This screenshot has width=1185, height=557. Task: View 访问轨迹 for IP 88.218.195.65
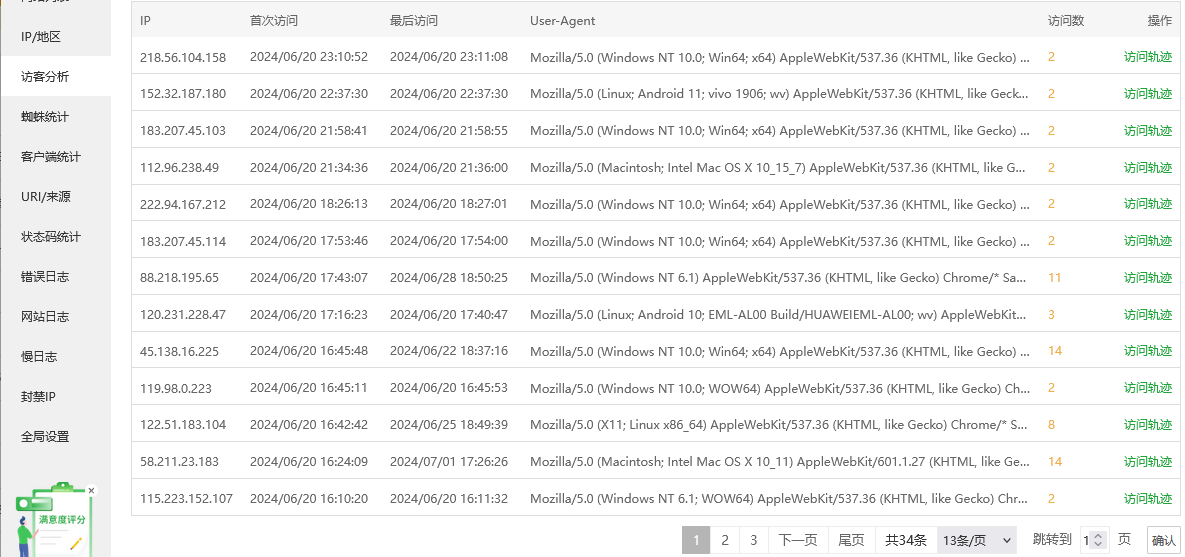tap(1147, 277)
